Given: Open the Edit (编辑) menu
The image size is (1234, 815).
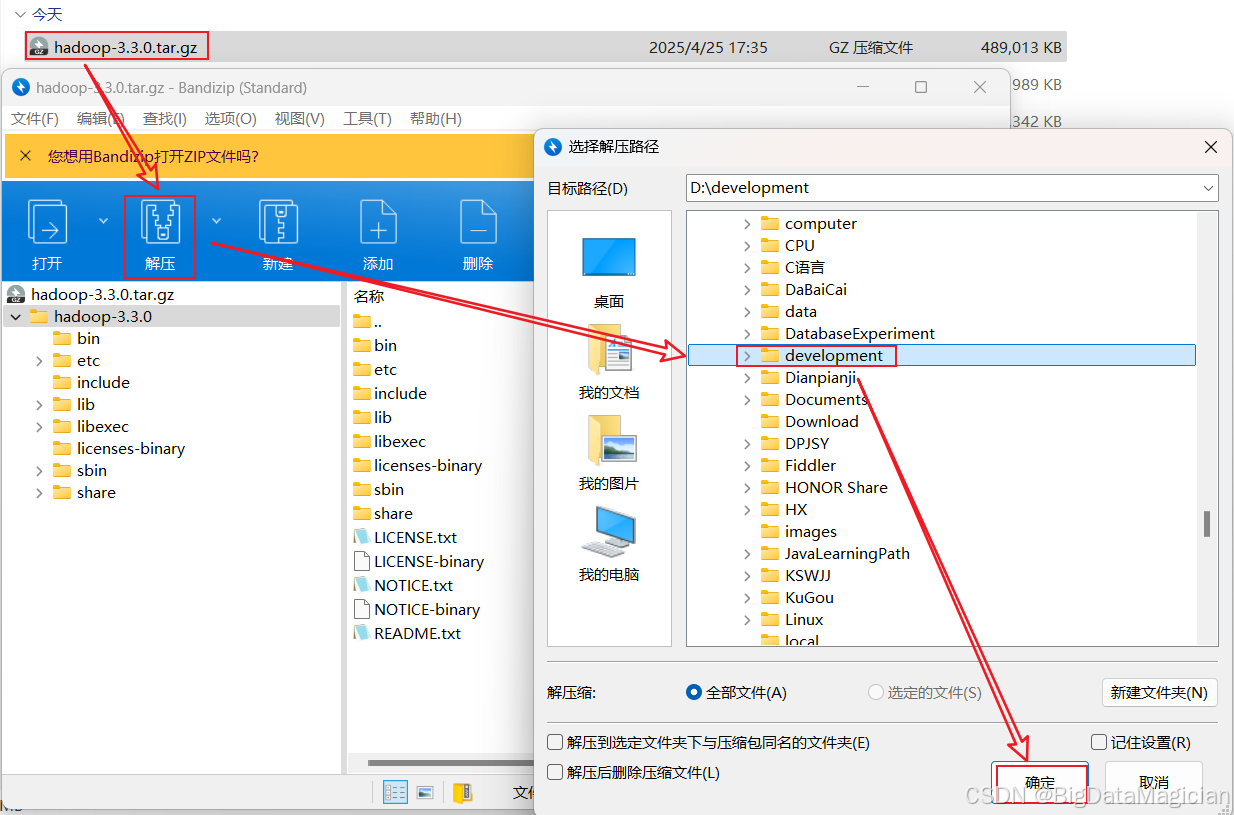Looking at the screenshot, I should pyautogui.click(x=102, y=119).
